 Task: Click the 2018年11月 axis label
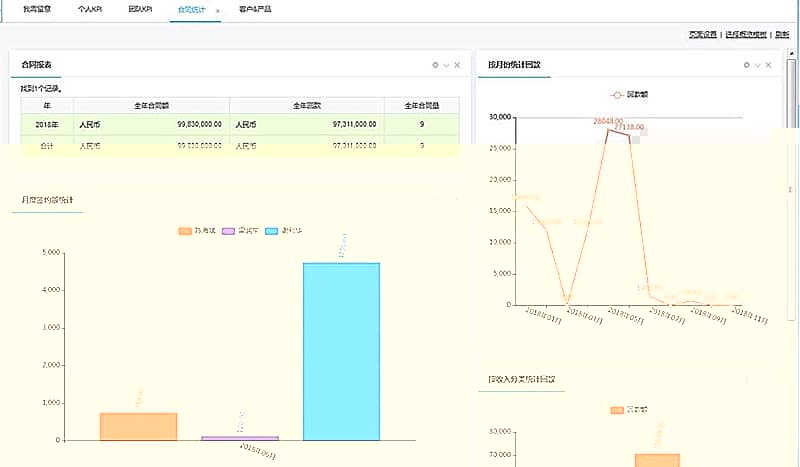click(749, 315)
